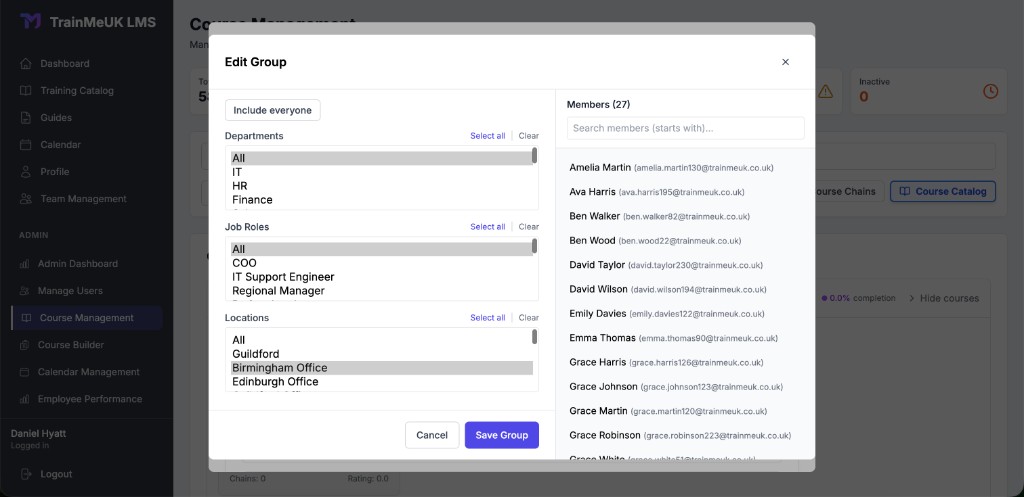
Task: Clear the Departments selection
Action: pos(528,136)
